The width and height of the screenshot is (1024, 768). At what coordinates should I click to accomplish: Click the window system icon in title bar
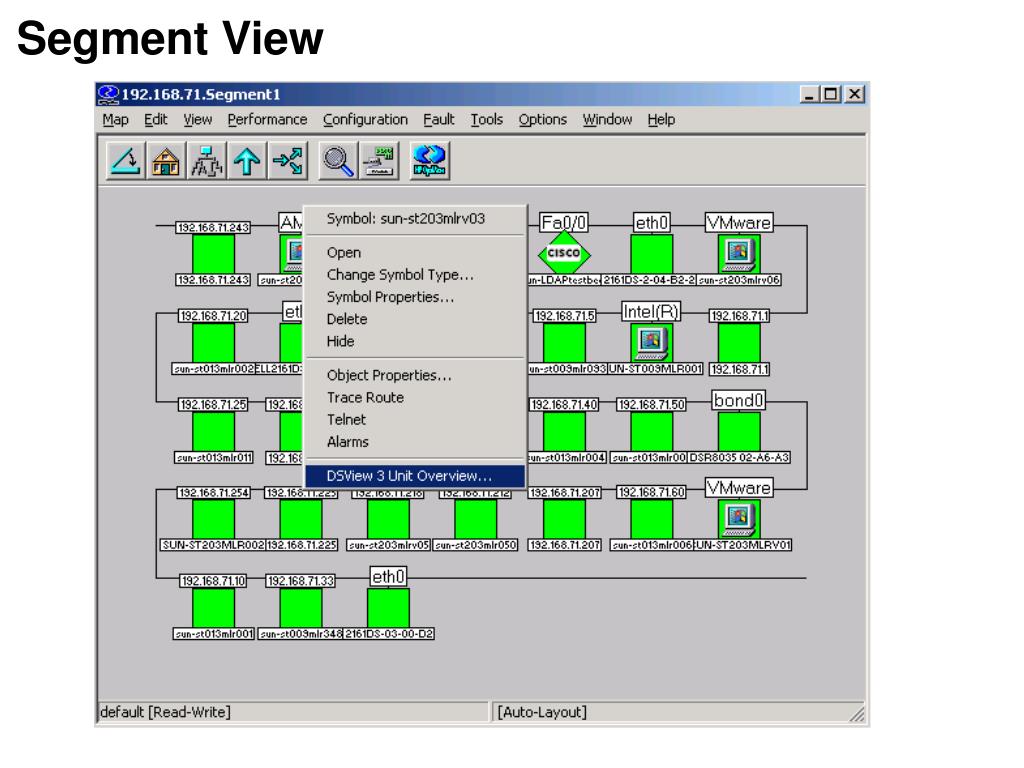coord(108,94)
